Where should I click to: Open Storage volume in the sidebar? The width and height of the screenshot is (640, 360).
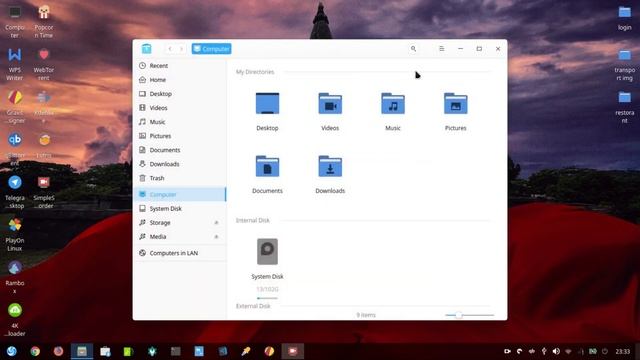click(180, 222)
